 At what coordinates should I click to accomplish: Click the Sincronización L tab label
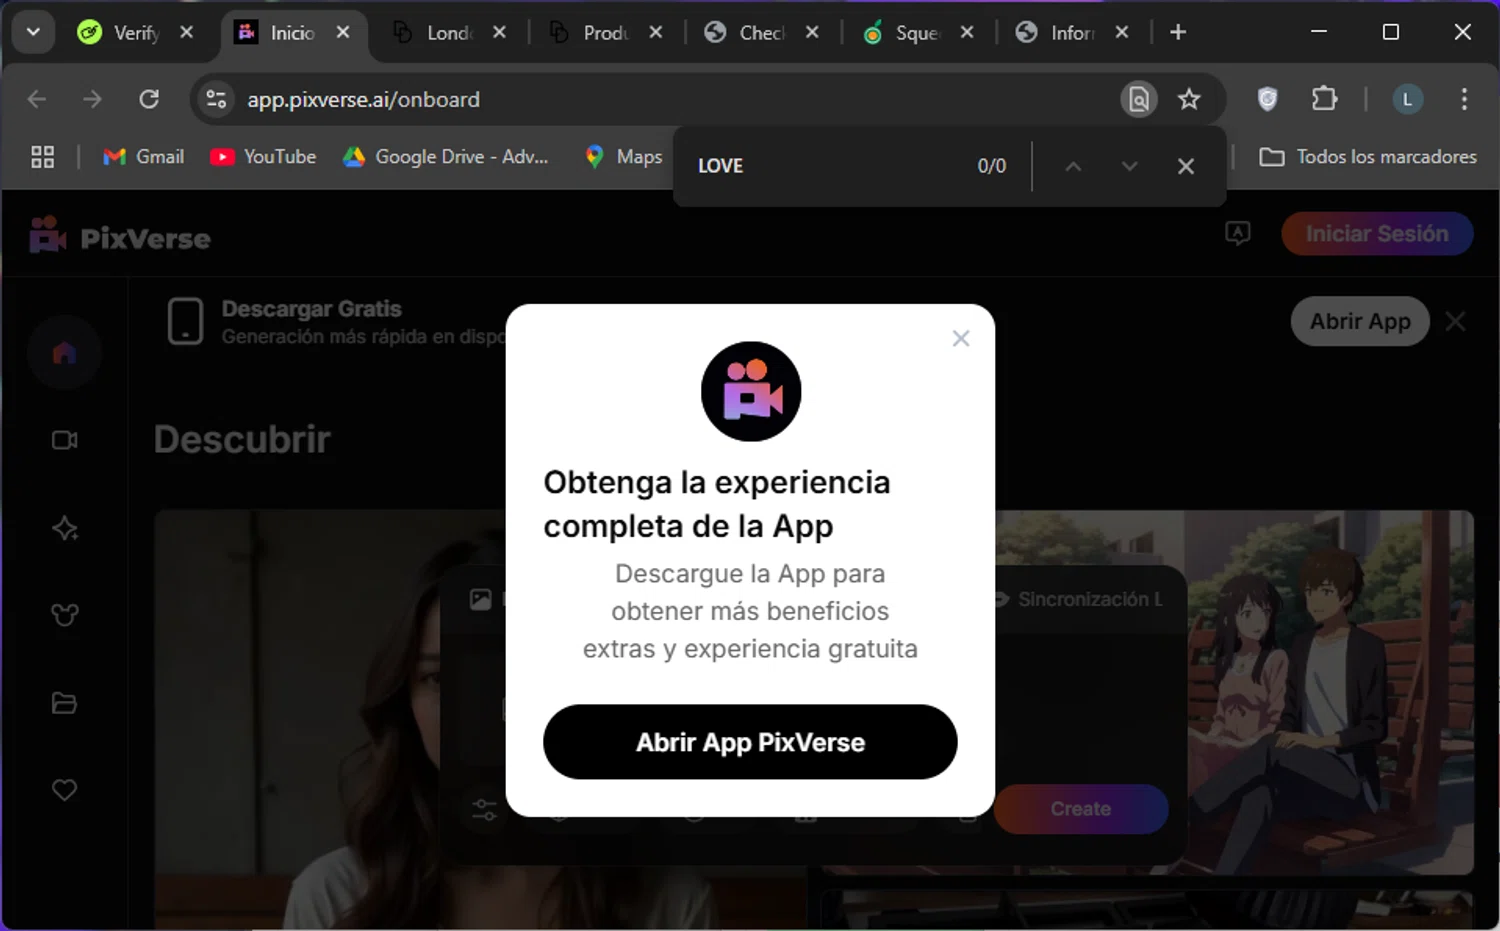point(1090,599)
